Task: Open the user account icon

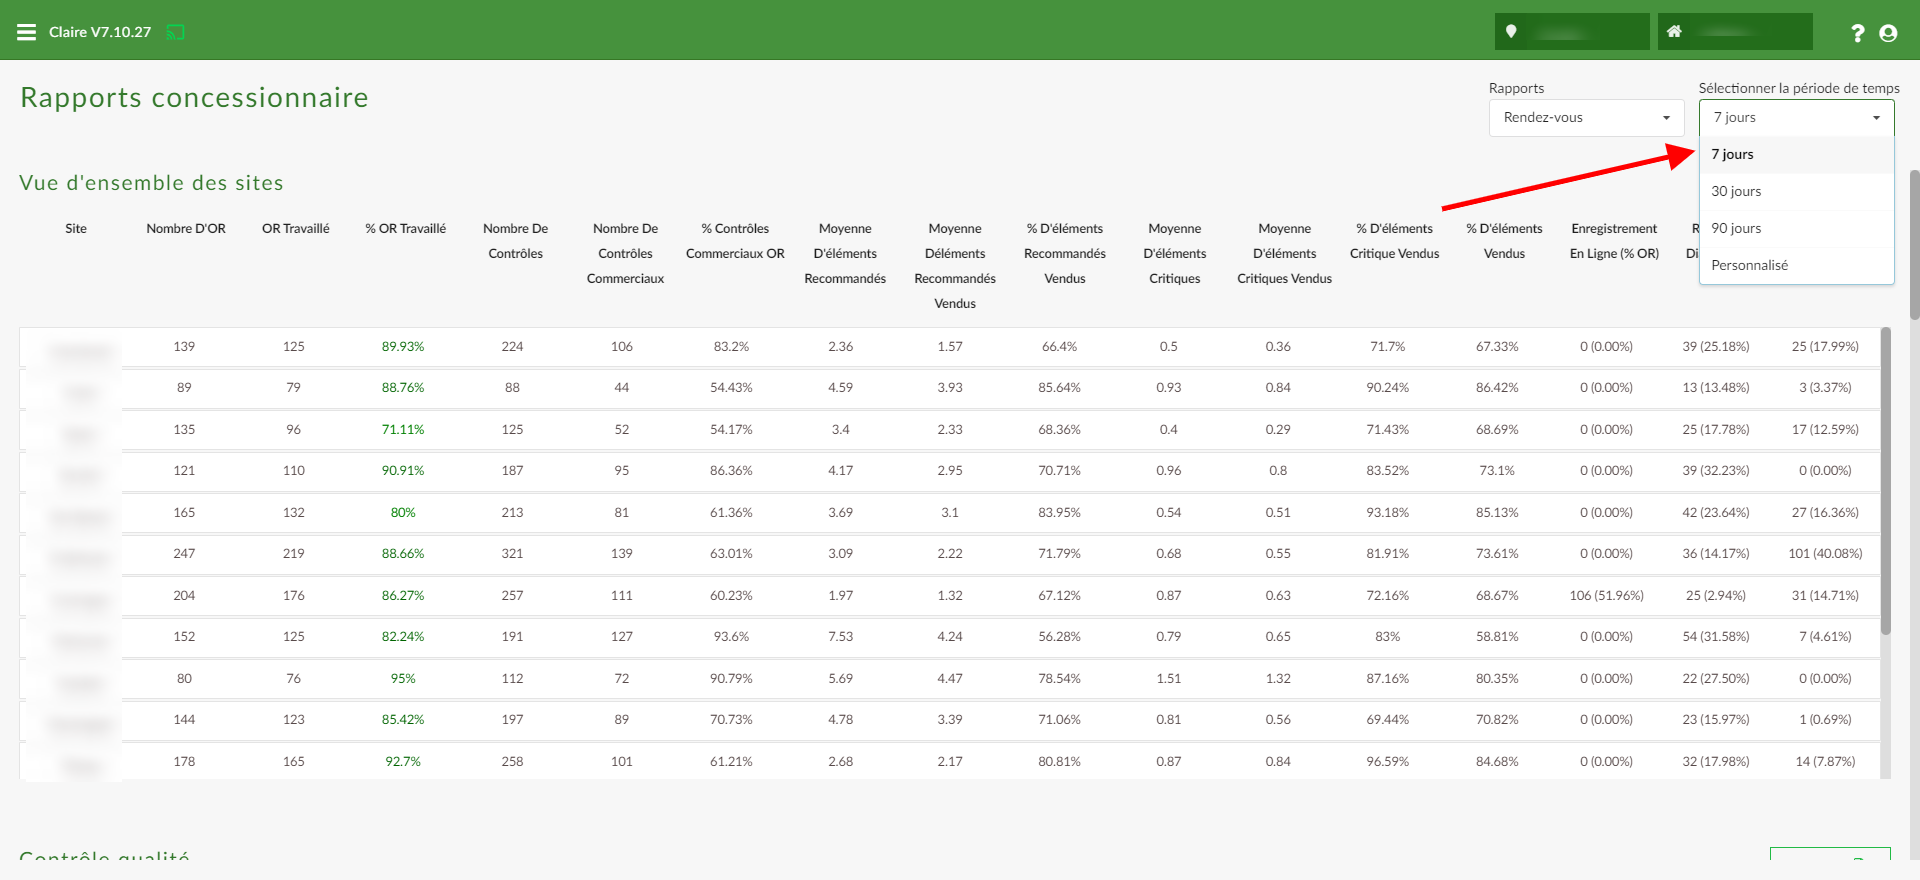Action: pyautogui.click(x=1888, y=33)
